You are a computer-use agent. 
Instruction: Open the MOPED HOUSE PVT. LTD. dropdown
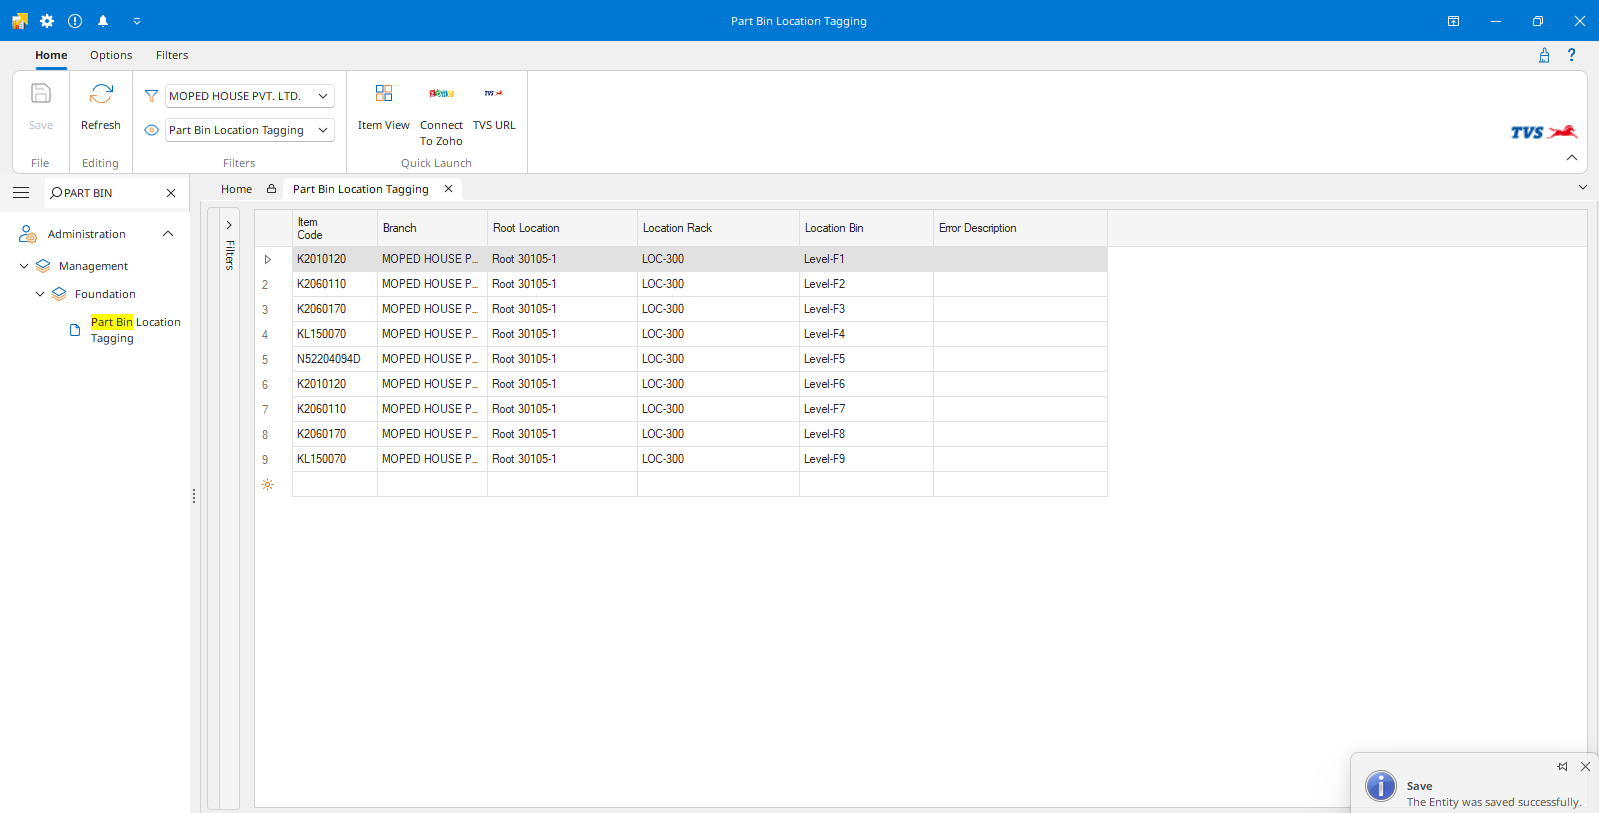coord(323,96)
